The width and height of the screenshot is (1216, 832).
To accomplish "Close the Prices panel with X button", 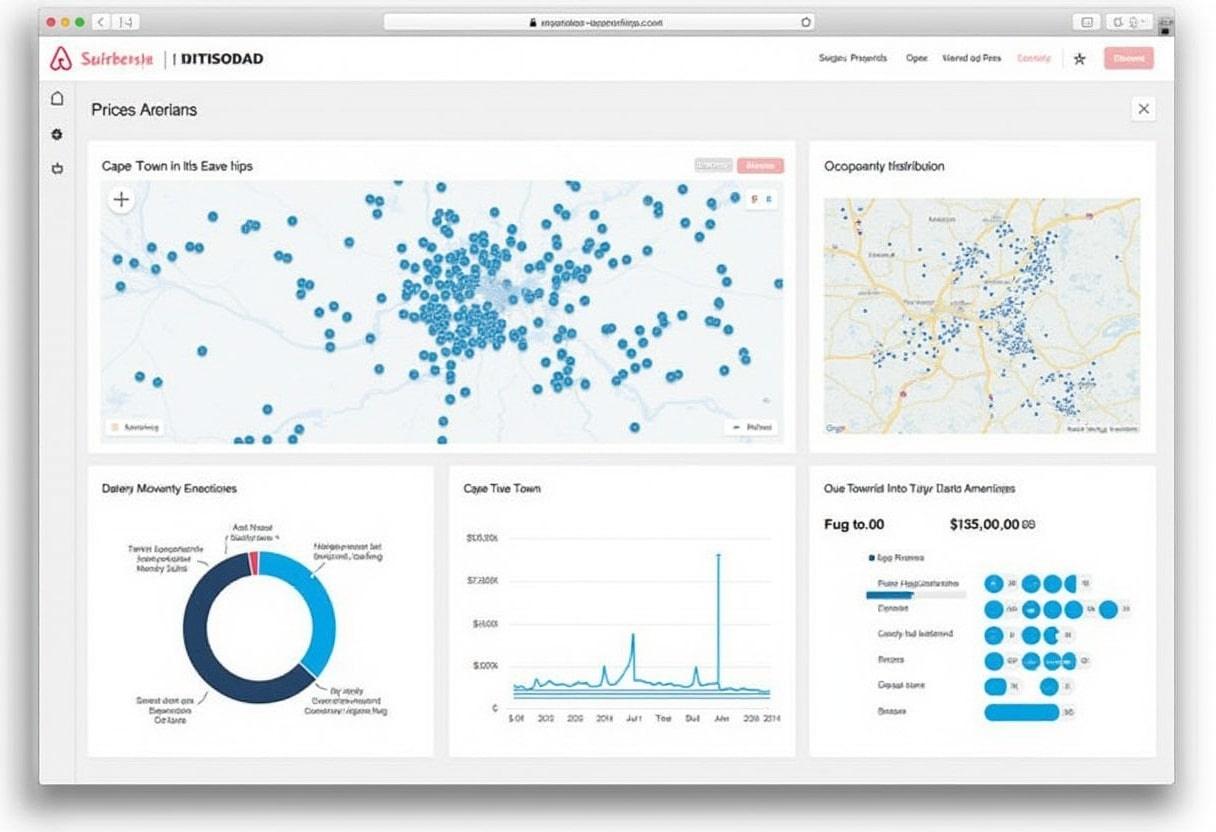I will tap(1143, 109).
